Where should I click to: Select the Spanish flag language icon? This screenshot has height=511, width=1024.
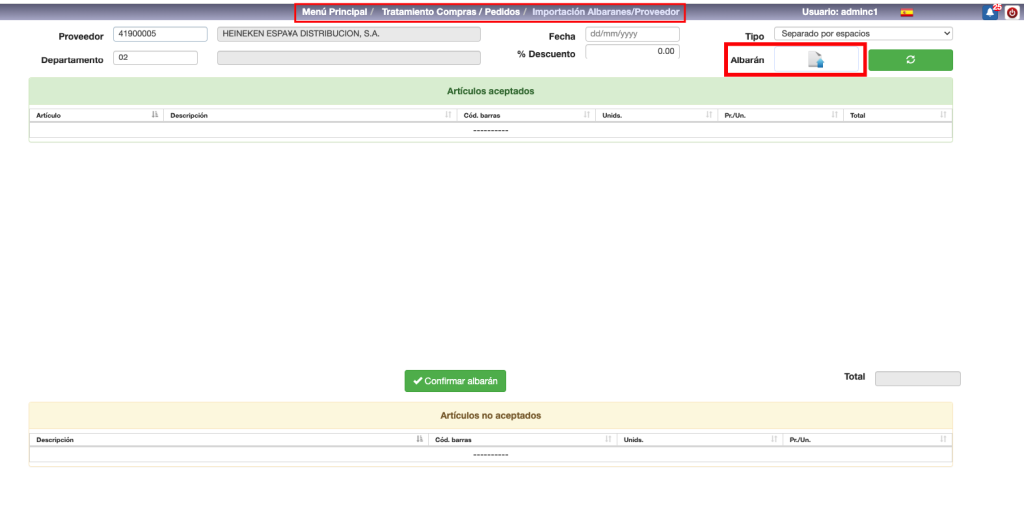[907, 12]
